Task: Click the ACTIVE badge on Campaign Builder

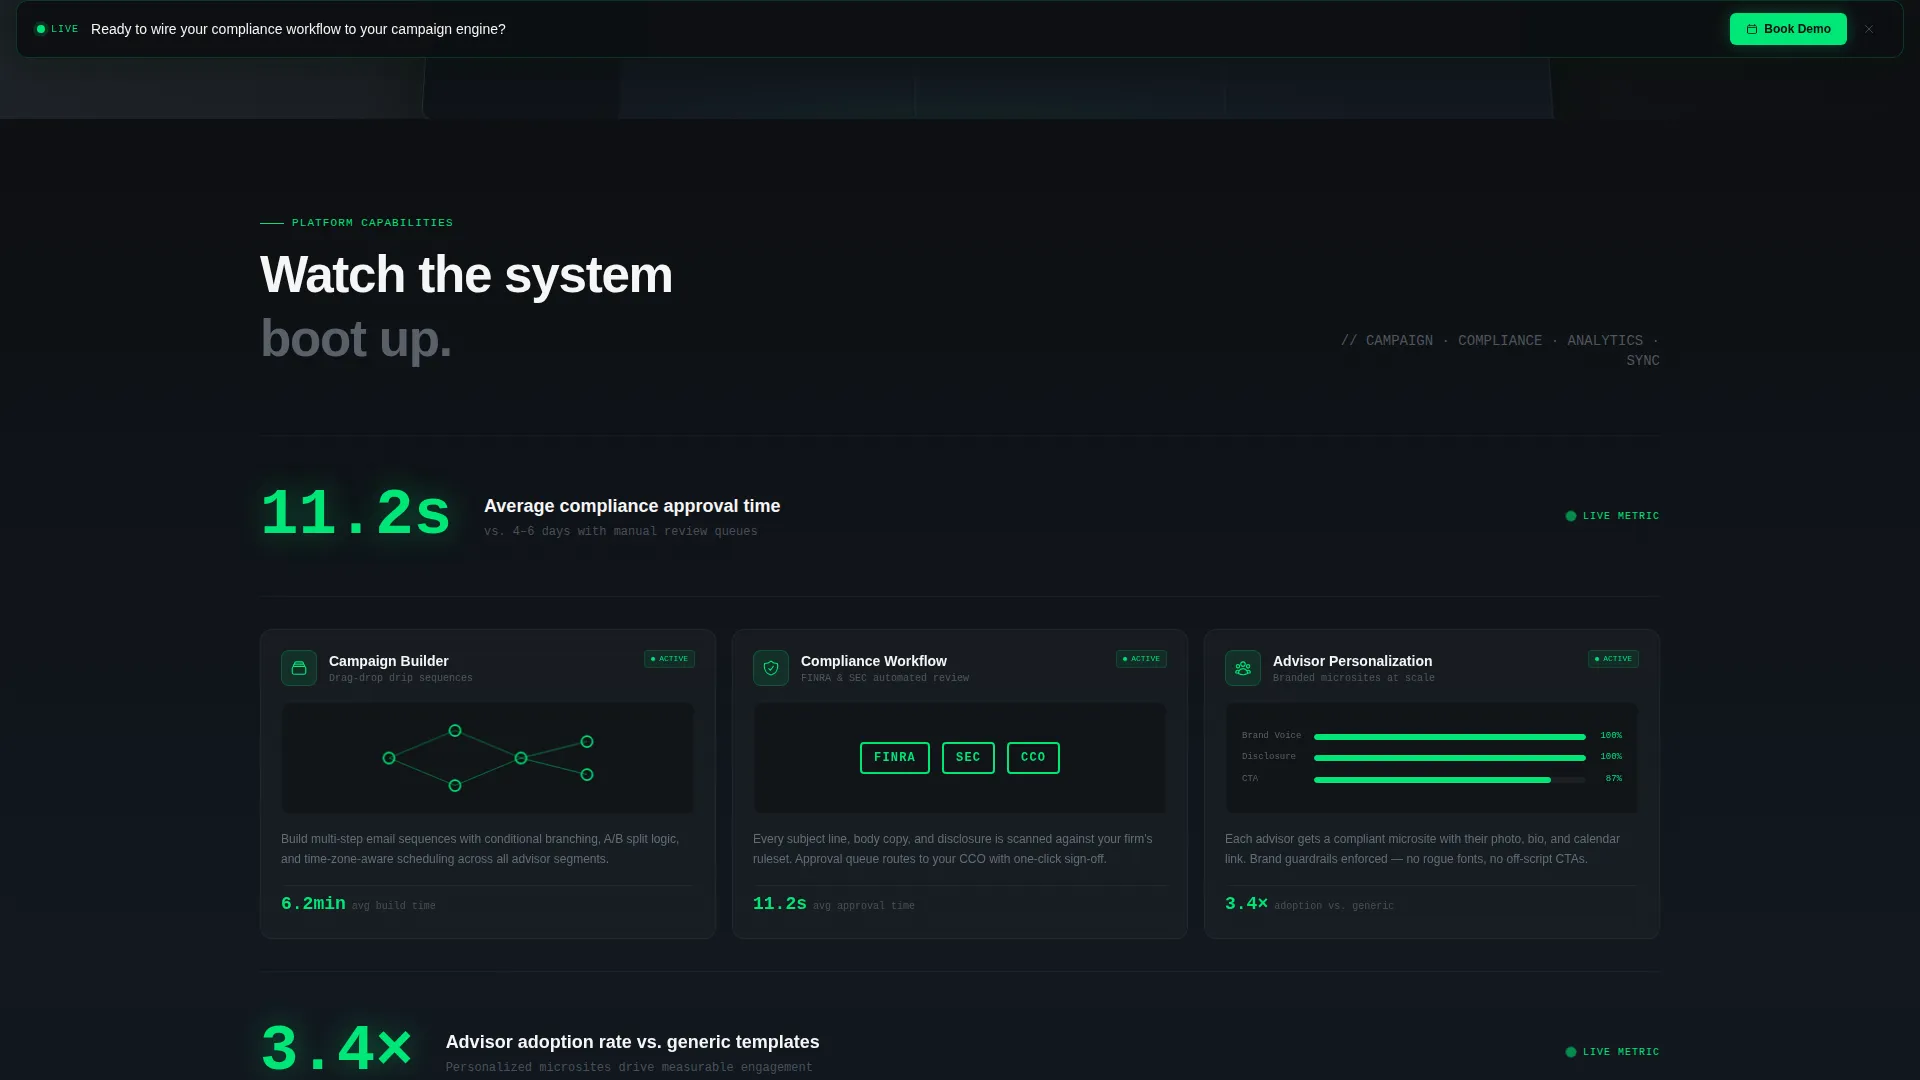Action: click(669, 659)
